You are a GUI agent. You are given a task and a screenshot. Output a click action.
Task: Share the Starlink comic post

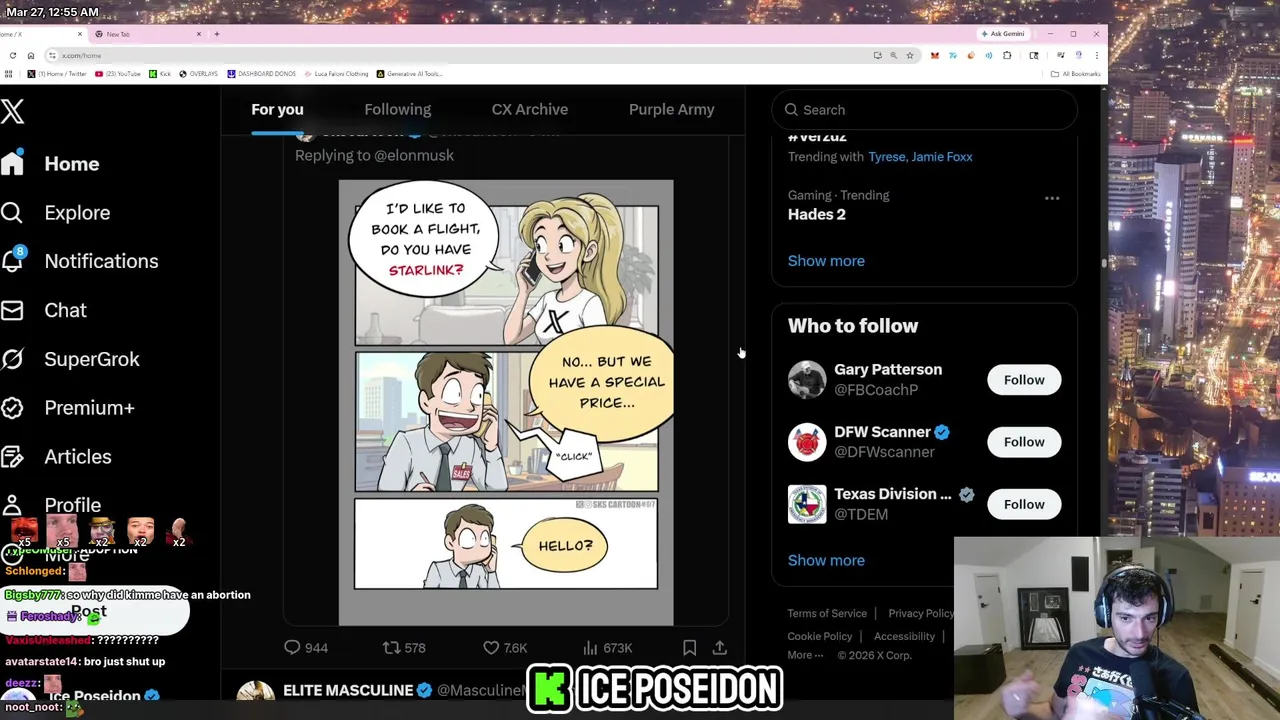(719, 648)
